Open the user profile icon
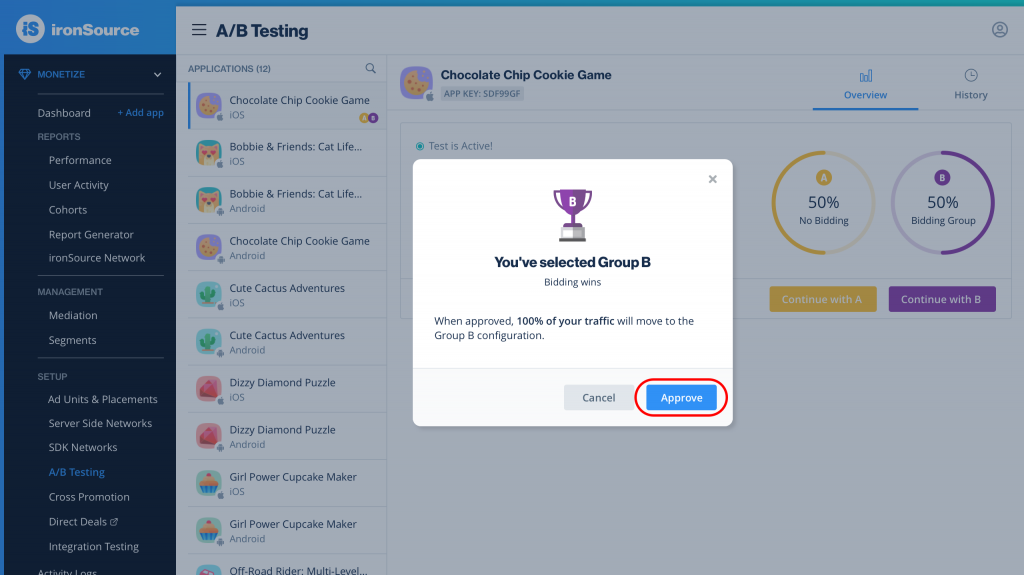This screenshot has height=575, width=1024. (x=999, y=29)
